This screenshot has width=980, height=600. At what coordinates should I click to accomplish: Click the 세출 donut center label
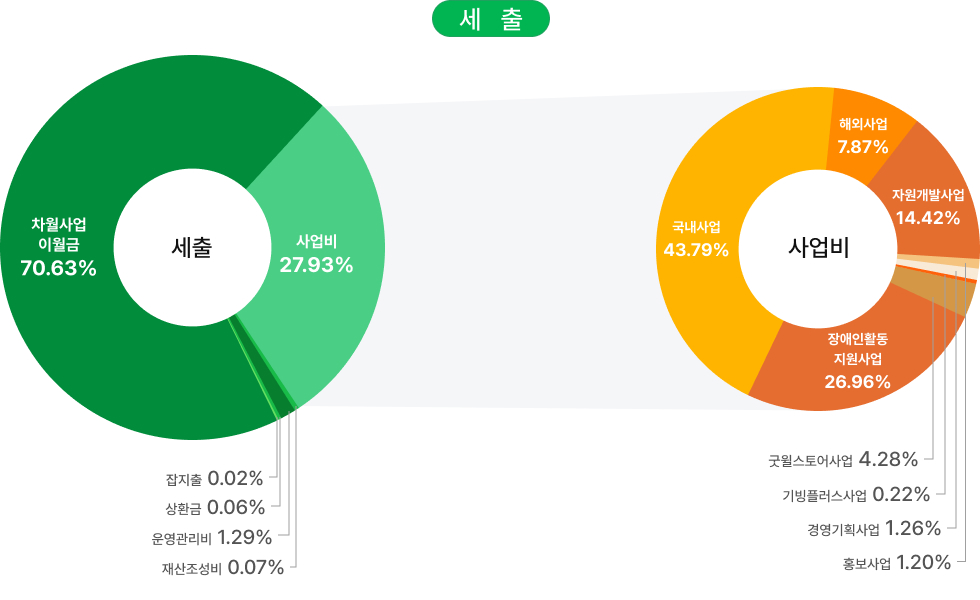192,247
